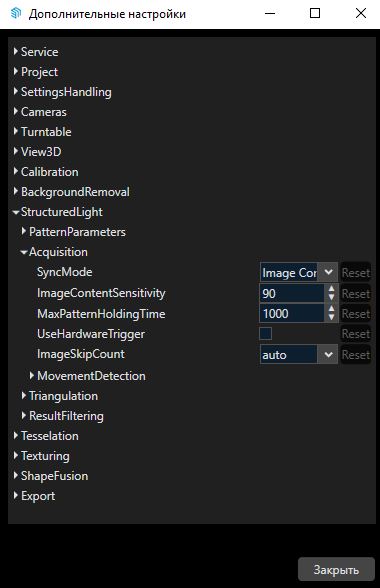Expand the Cameras tree section

15,111
